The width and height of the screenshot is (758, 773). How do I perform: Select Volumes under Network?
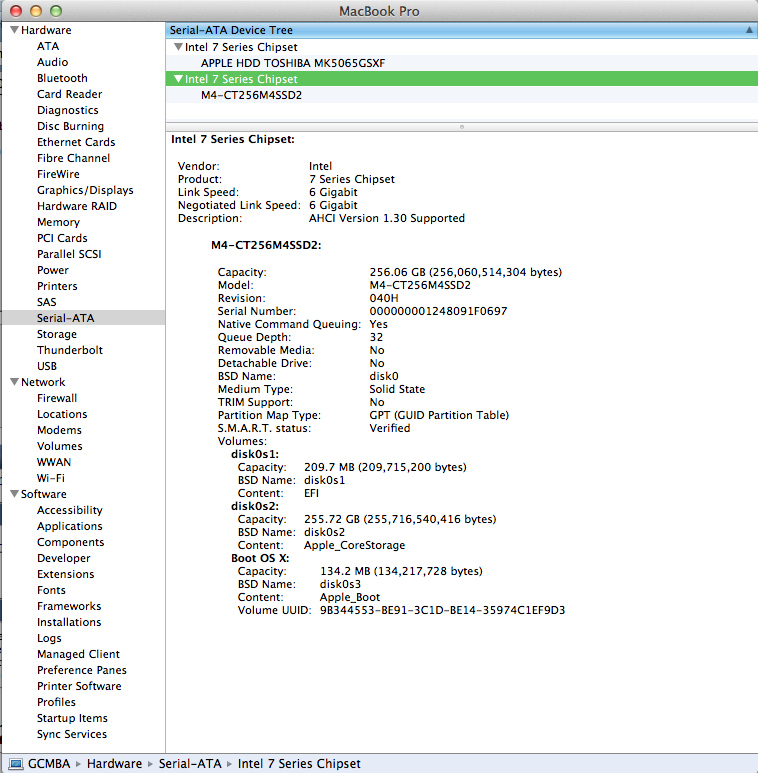60,446
